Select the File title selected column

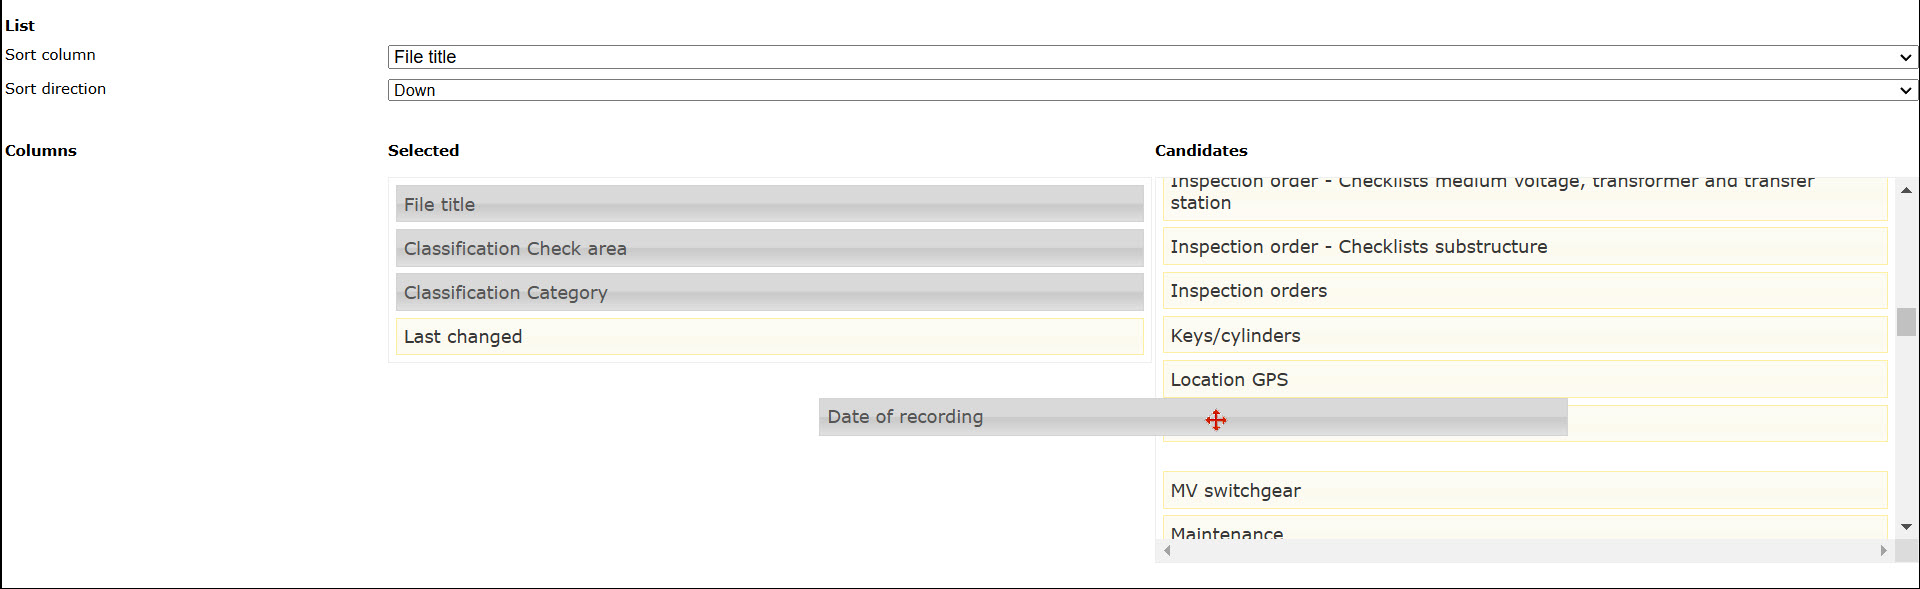pos(769,204)
